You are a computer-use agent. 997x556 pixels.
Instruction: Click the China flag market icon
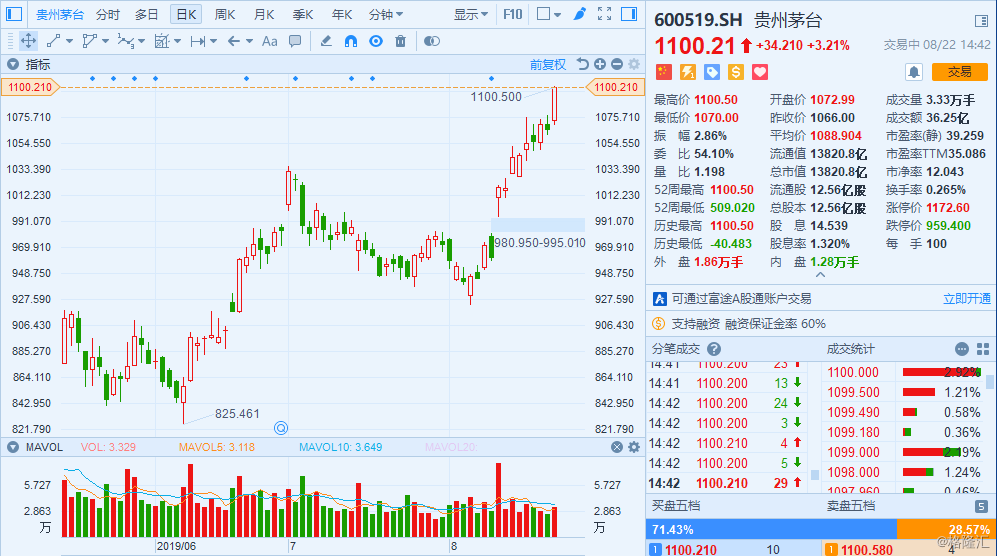(x=664, y=72)
